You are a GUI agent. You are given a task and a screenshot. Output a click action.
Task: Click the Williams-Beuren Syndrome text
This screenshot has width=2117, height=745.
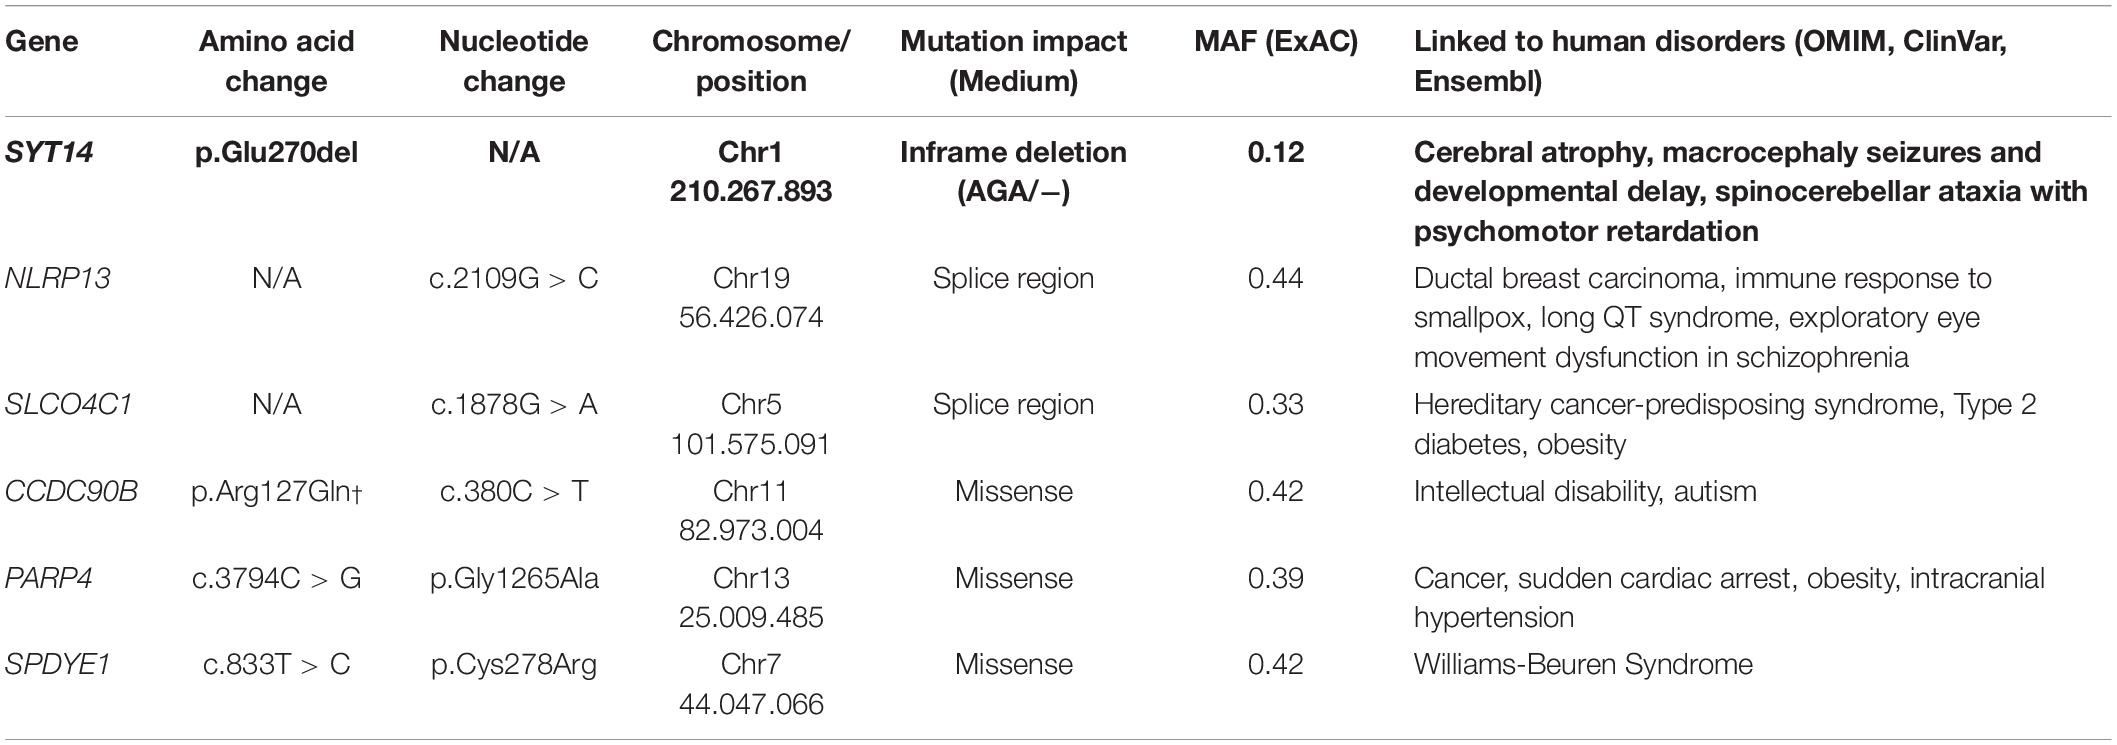click(1583, 664)
